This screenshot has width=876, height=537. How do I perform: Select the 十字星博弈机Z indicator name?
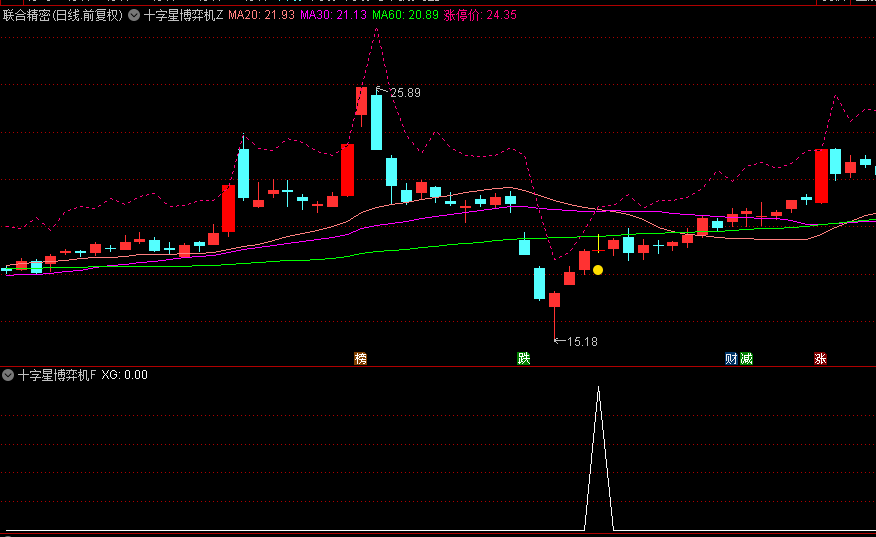(183, 16)
